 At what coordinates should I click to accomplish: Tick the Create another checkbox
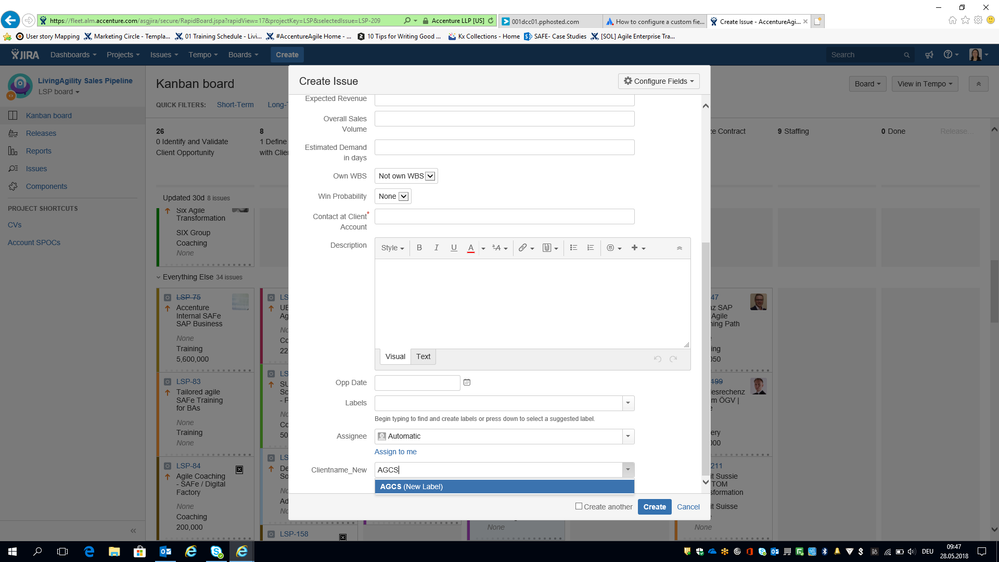(x=579, y=506)
